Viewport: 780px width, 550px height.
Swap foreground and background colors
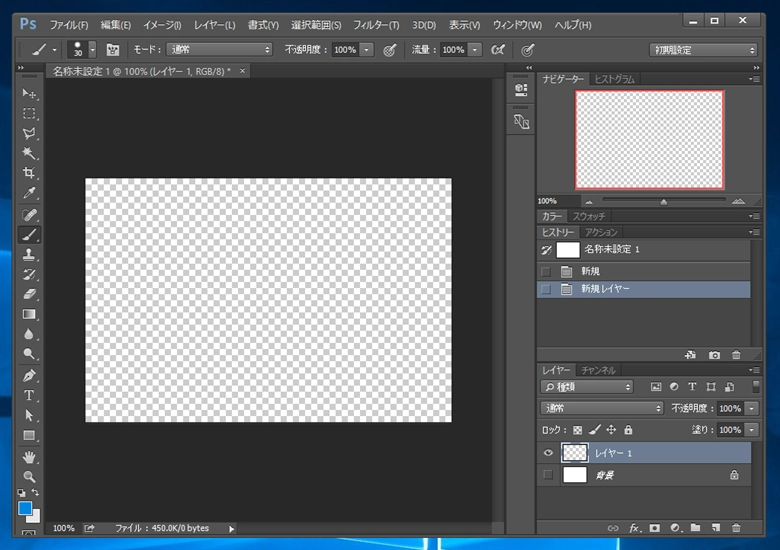click(x=35, y=492)
